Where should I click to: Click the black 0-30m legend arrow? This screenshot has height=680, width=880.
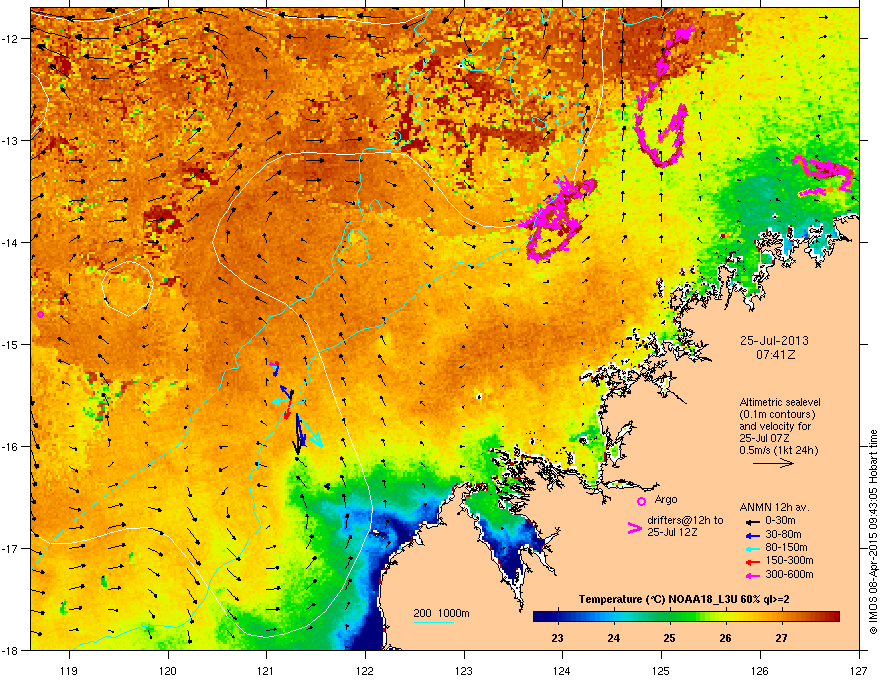point(751,521)
